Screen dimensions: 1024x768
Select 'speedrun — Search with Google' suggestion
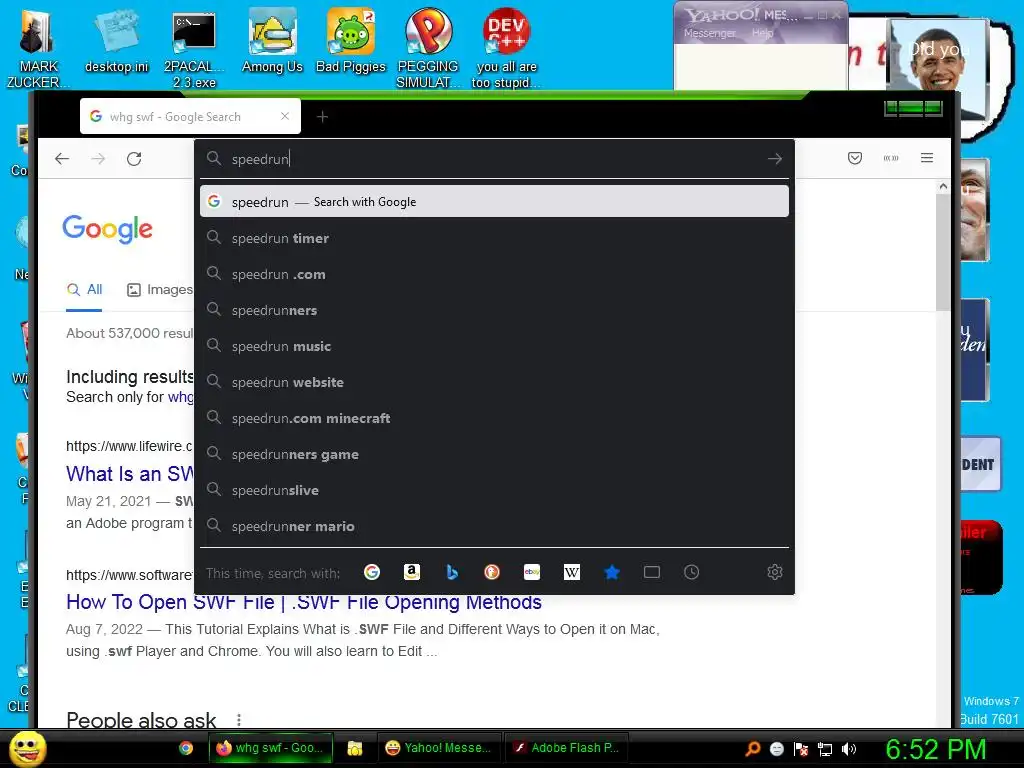[x=494, y=202]
